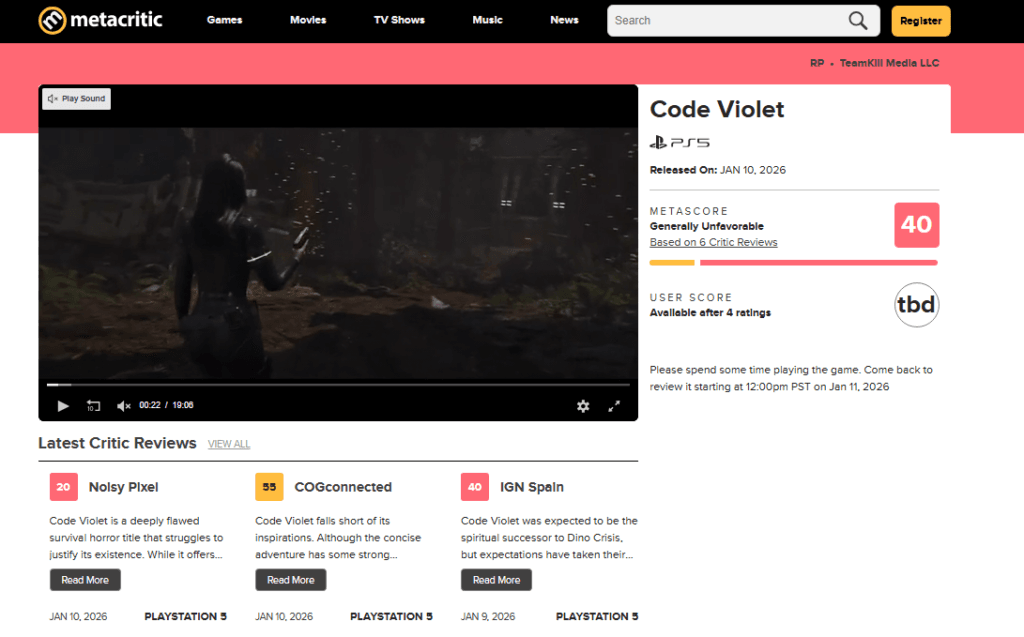The width and height of the screenshot is (1024, 637).
Task: Open video settings gear
Action: (x=583, y=406)
